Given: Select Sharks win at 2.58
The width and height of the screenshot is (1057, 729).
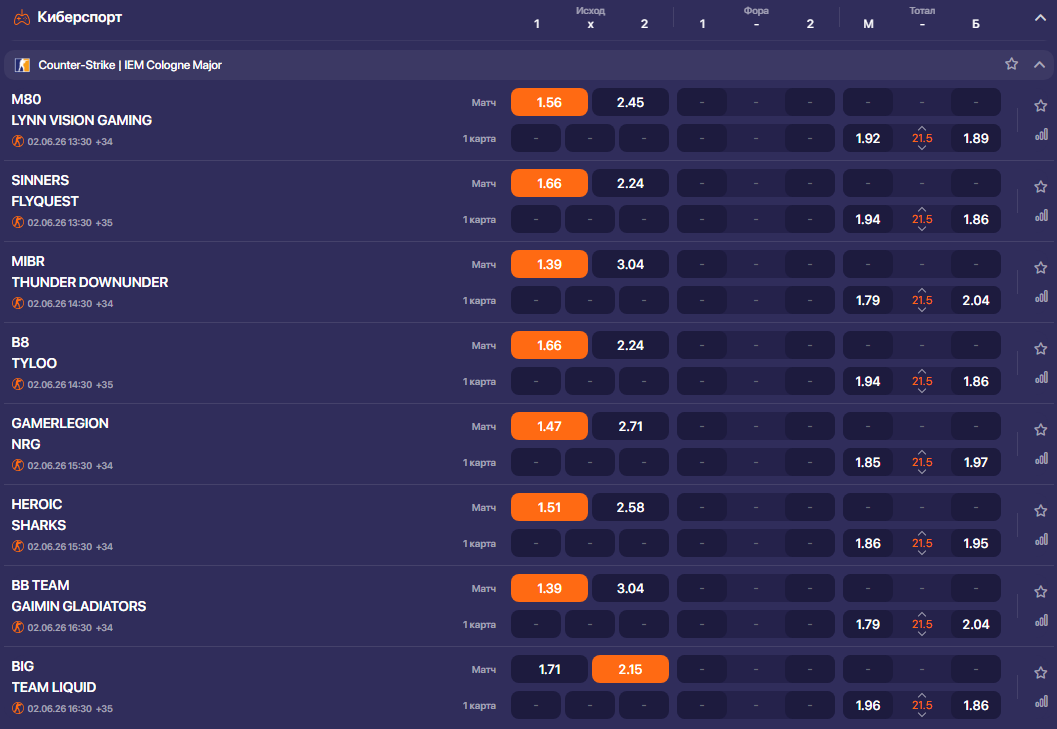Looking at the screenshot, I should [x=630, y=507].
